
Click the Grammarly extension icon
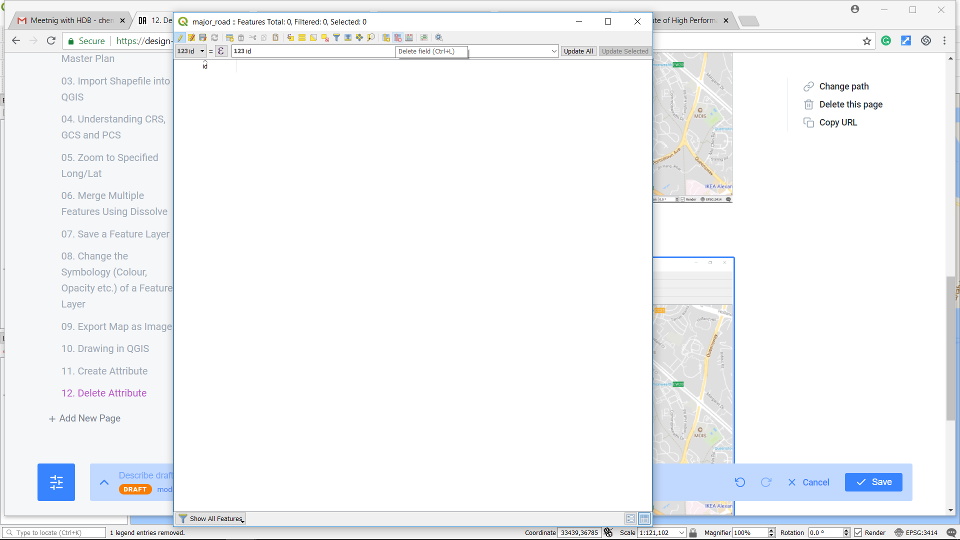coord(886,41)
